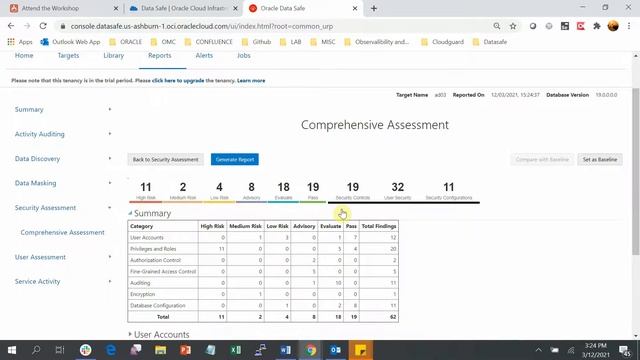Open Sticky Notes from taskbar
Screen dimensions: 640x360
[360, 350]
